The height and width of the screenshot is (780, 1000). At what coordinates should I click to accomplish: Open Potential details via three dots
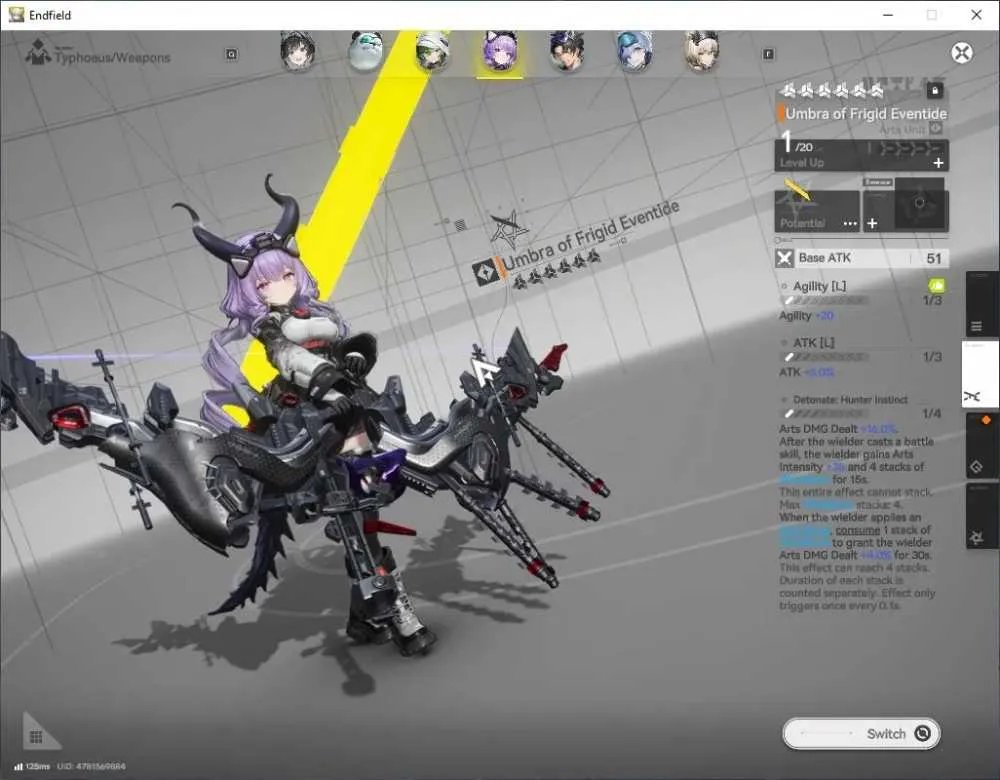(850, 223)
